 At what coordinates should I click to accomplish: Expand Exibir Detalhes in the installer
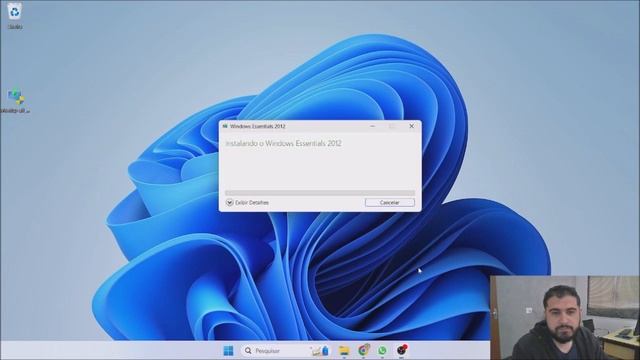pyautogui.click(x=247, y=202)
